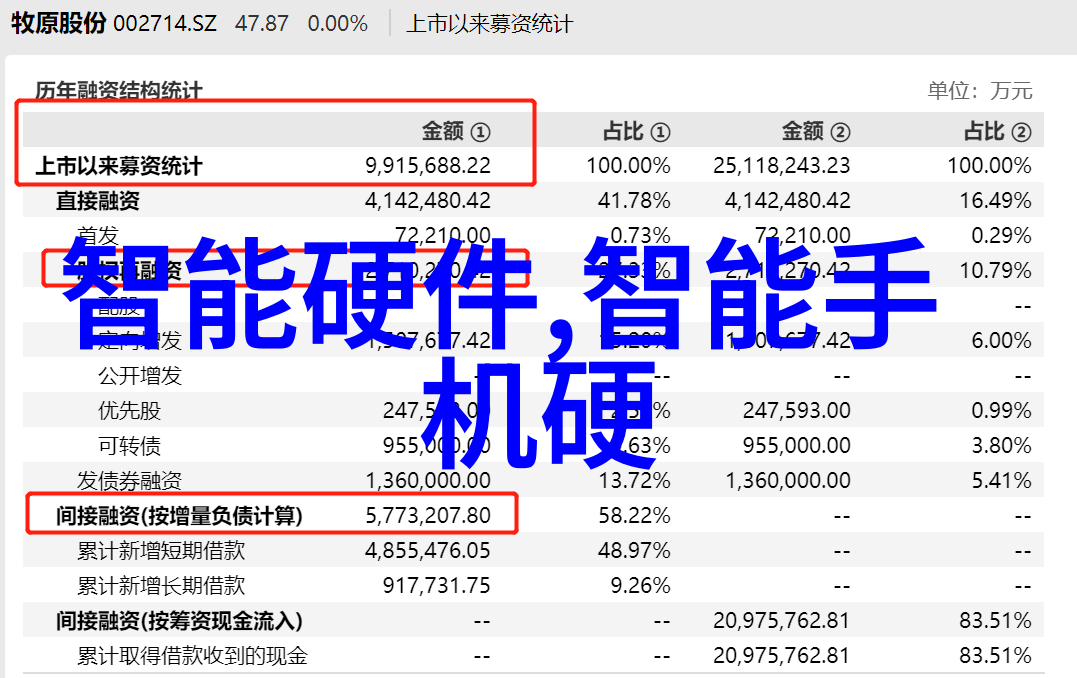Click the 金额 ② column header

pos(816,131)
